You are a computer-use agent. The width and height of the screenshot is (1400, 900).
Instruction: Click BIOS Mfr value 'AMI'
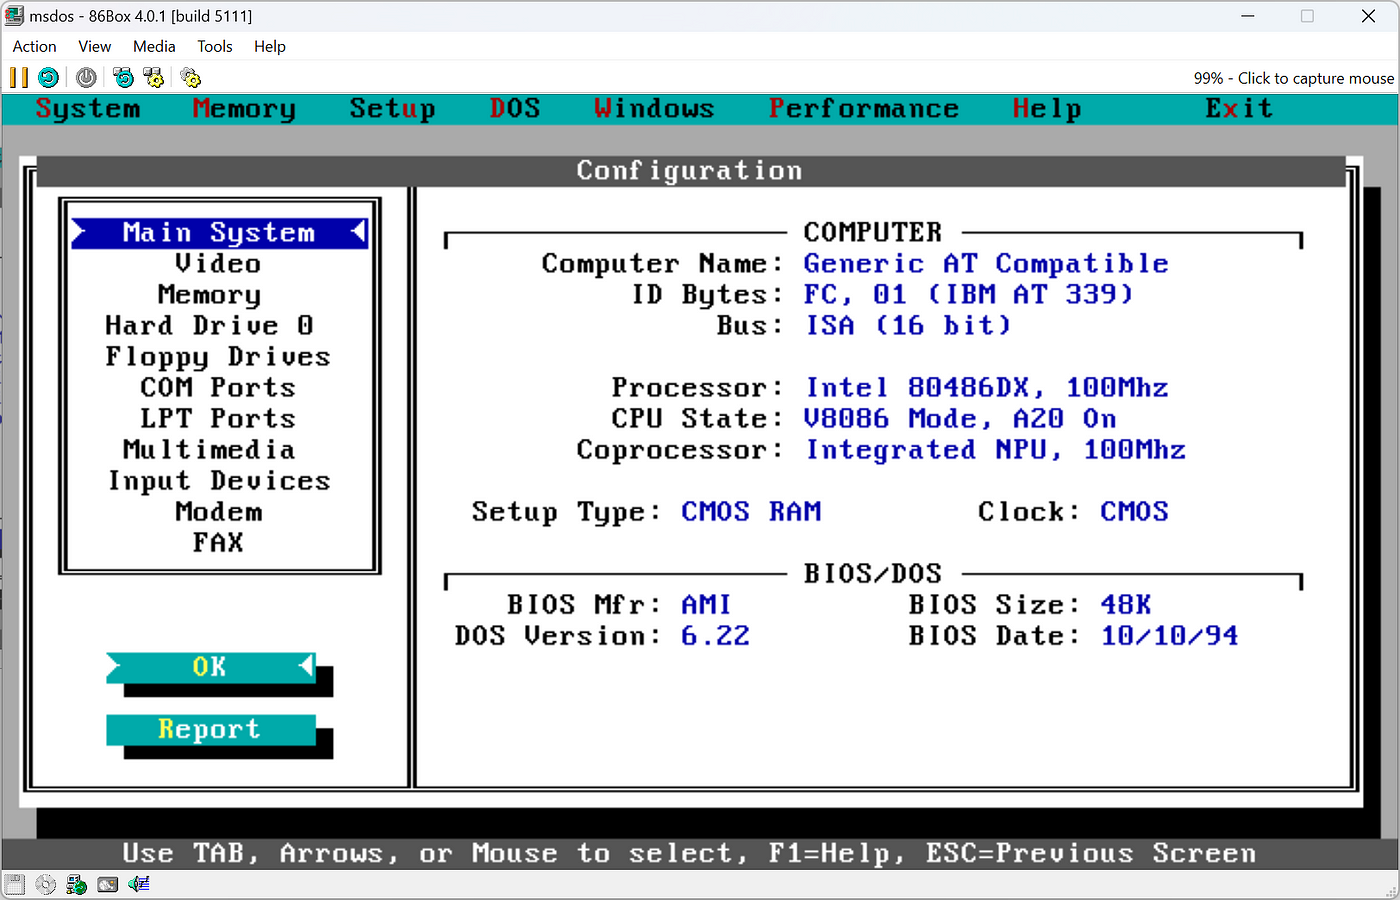tap(706, 604)
